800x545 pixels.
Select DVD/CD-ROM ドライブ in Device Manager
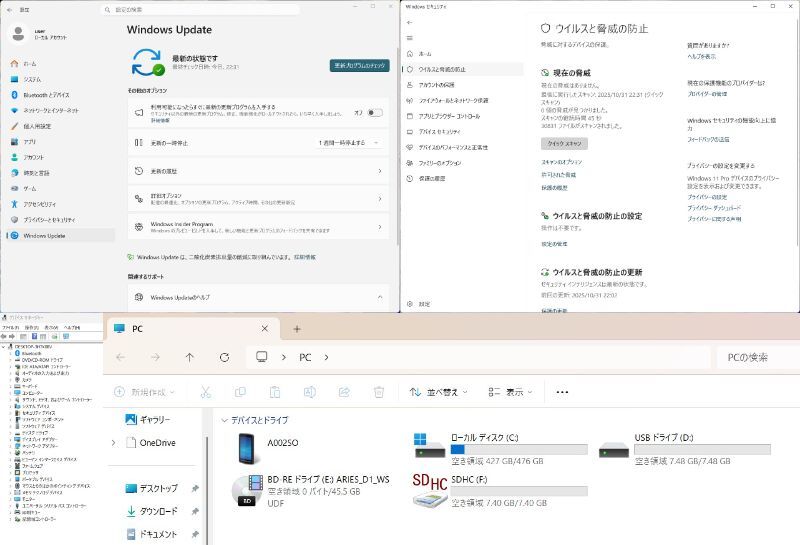[38, 360]
